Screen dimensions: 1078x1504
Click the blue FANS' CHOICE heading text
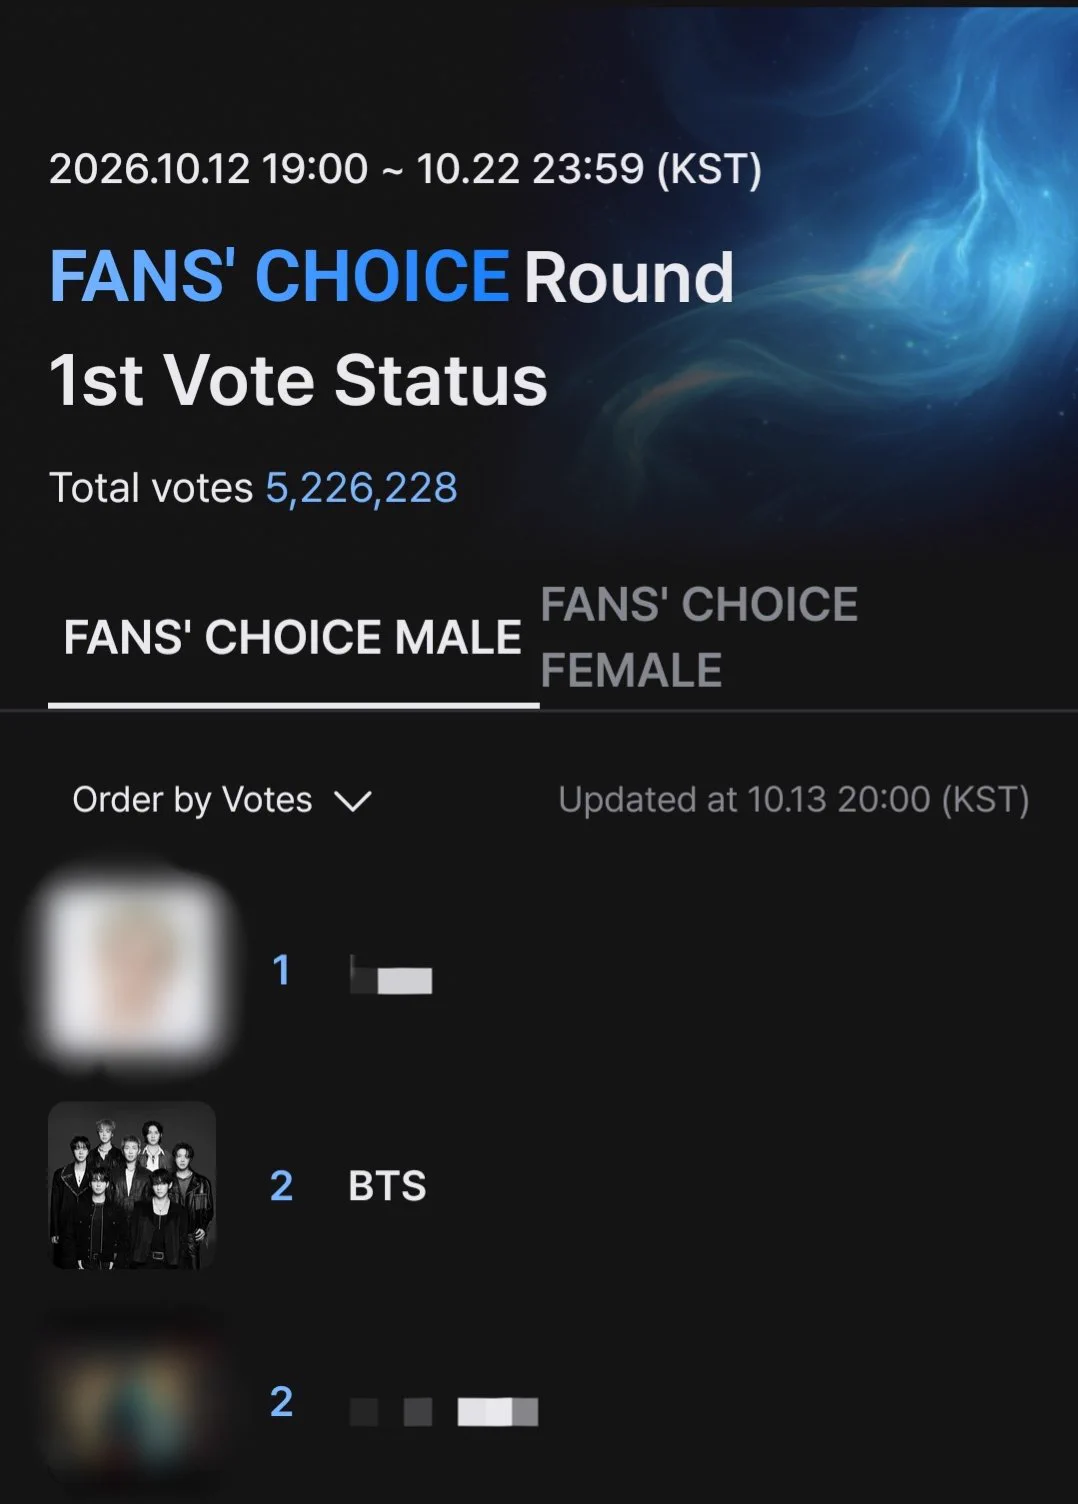click(280, 277)
